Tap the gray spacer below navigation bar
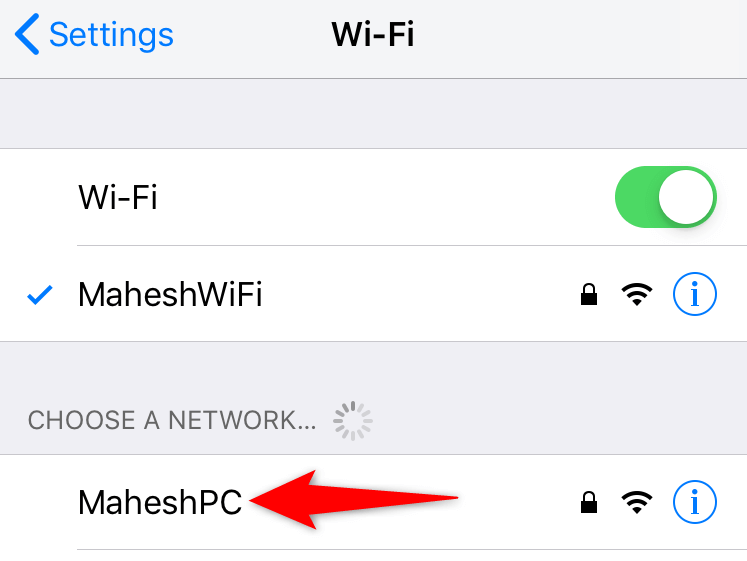 [374, 113]
